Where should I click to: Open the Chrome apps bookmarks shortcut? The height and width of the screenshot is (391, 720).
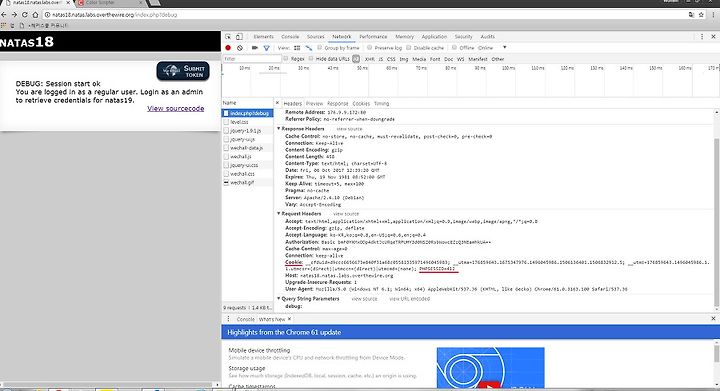coord(4,25)
